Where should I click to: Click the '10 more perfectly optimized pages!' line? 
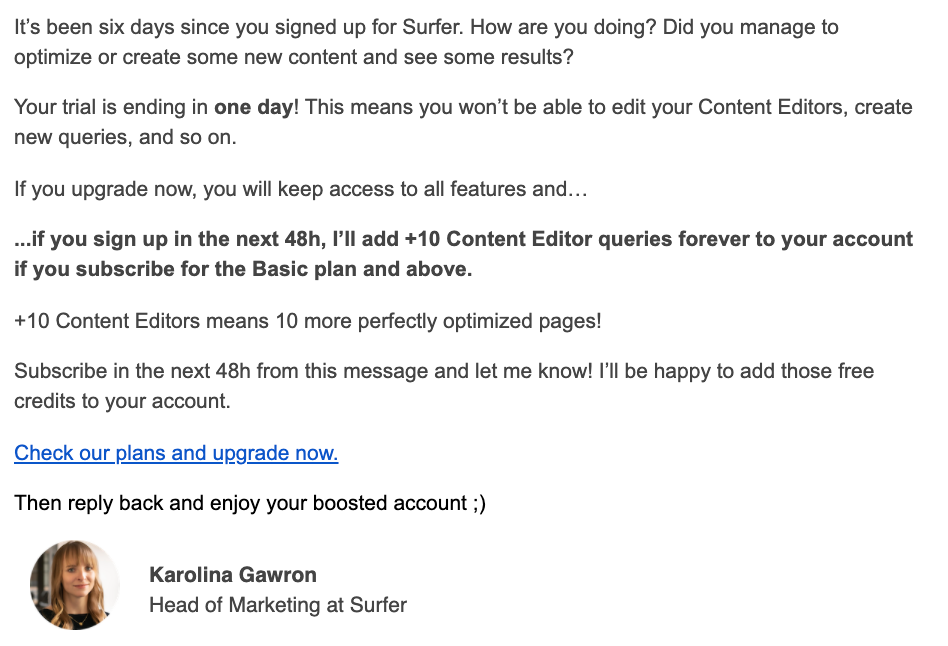pos(438,321)
